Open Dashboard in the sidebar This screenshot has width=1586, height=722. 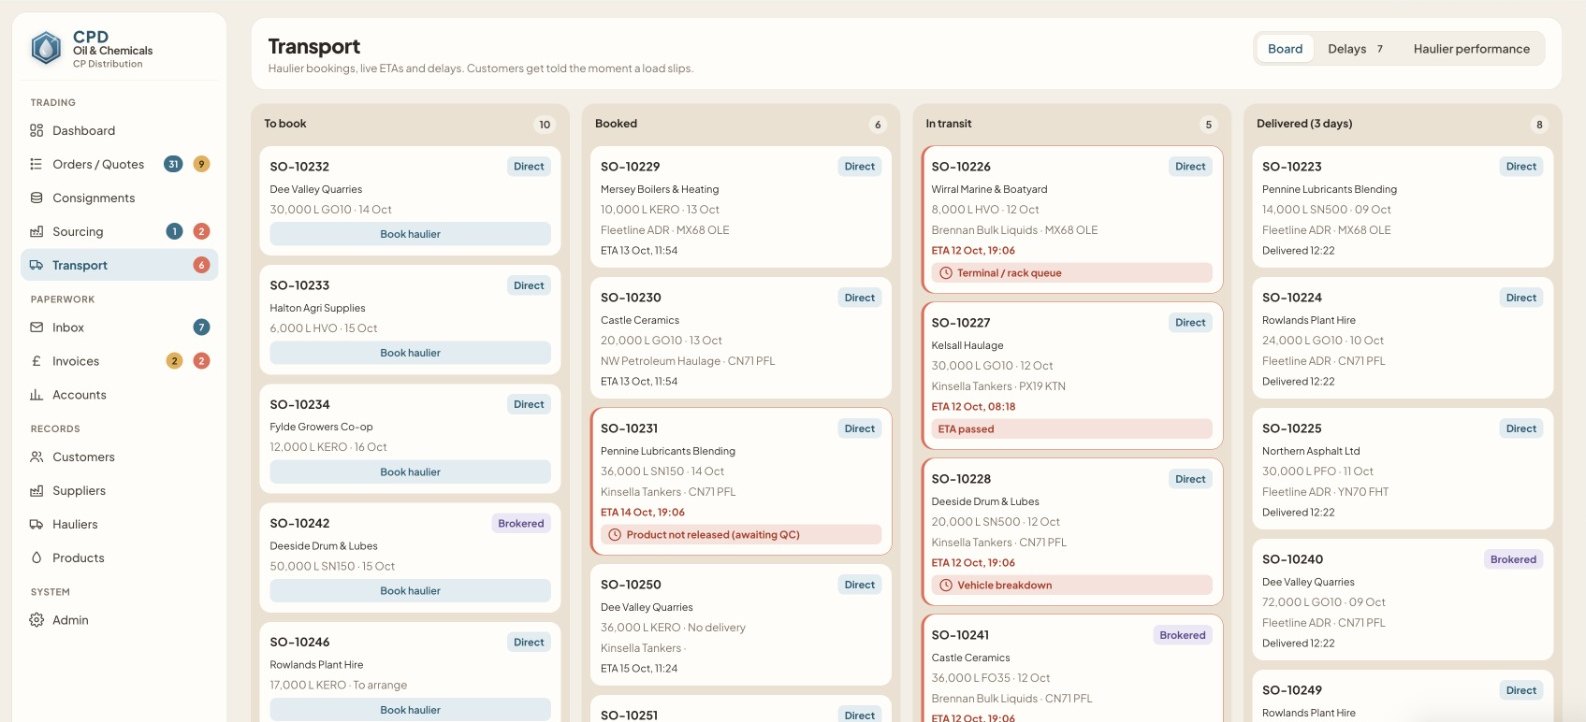(x=119, y=130)
